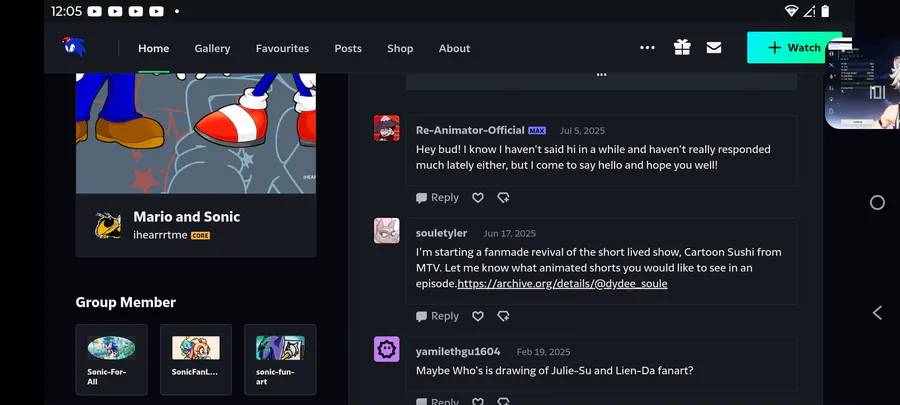Screen dimensions: 900x405
Task: Open the About tab
Action: (455, 48)
